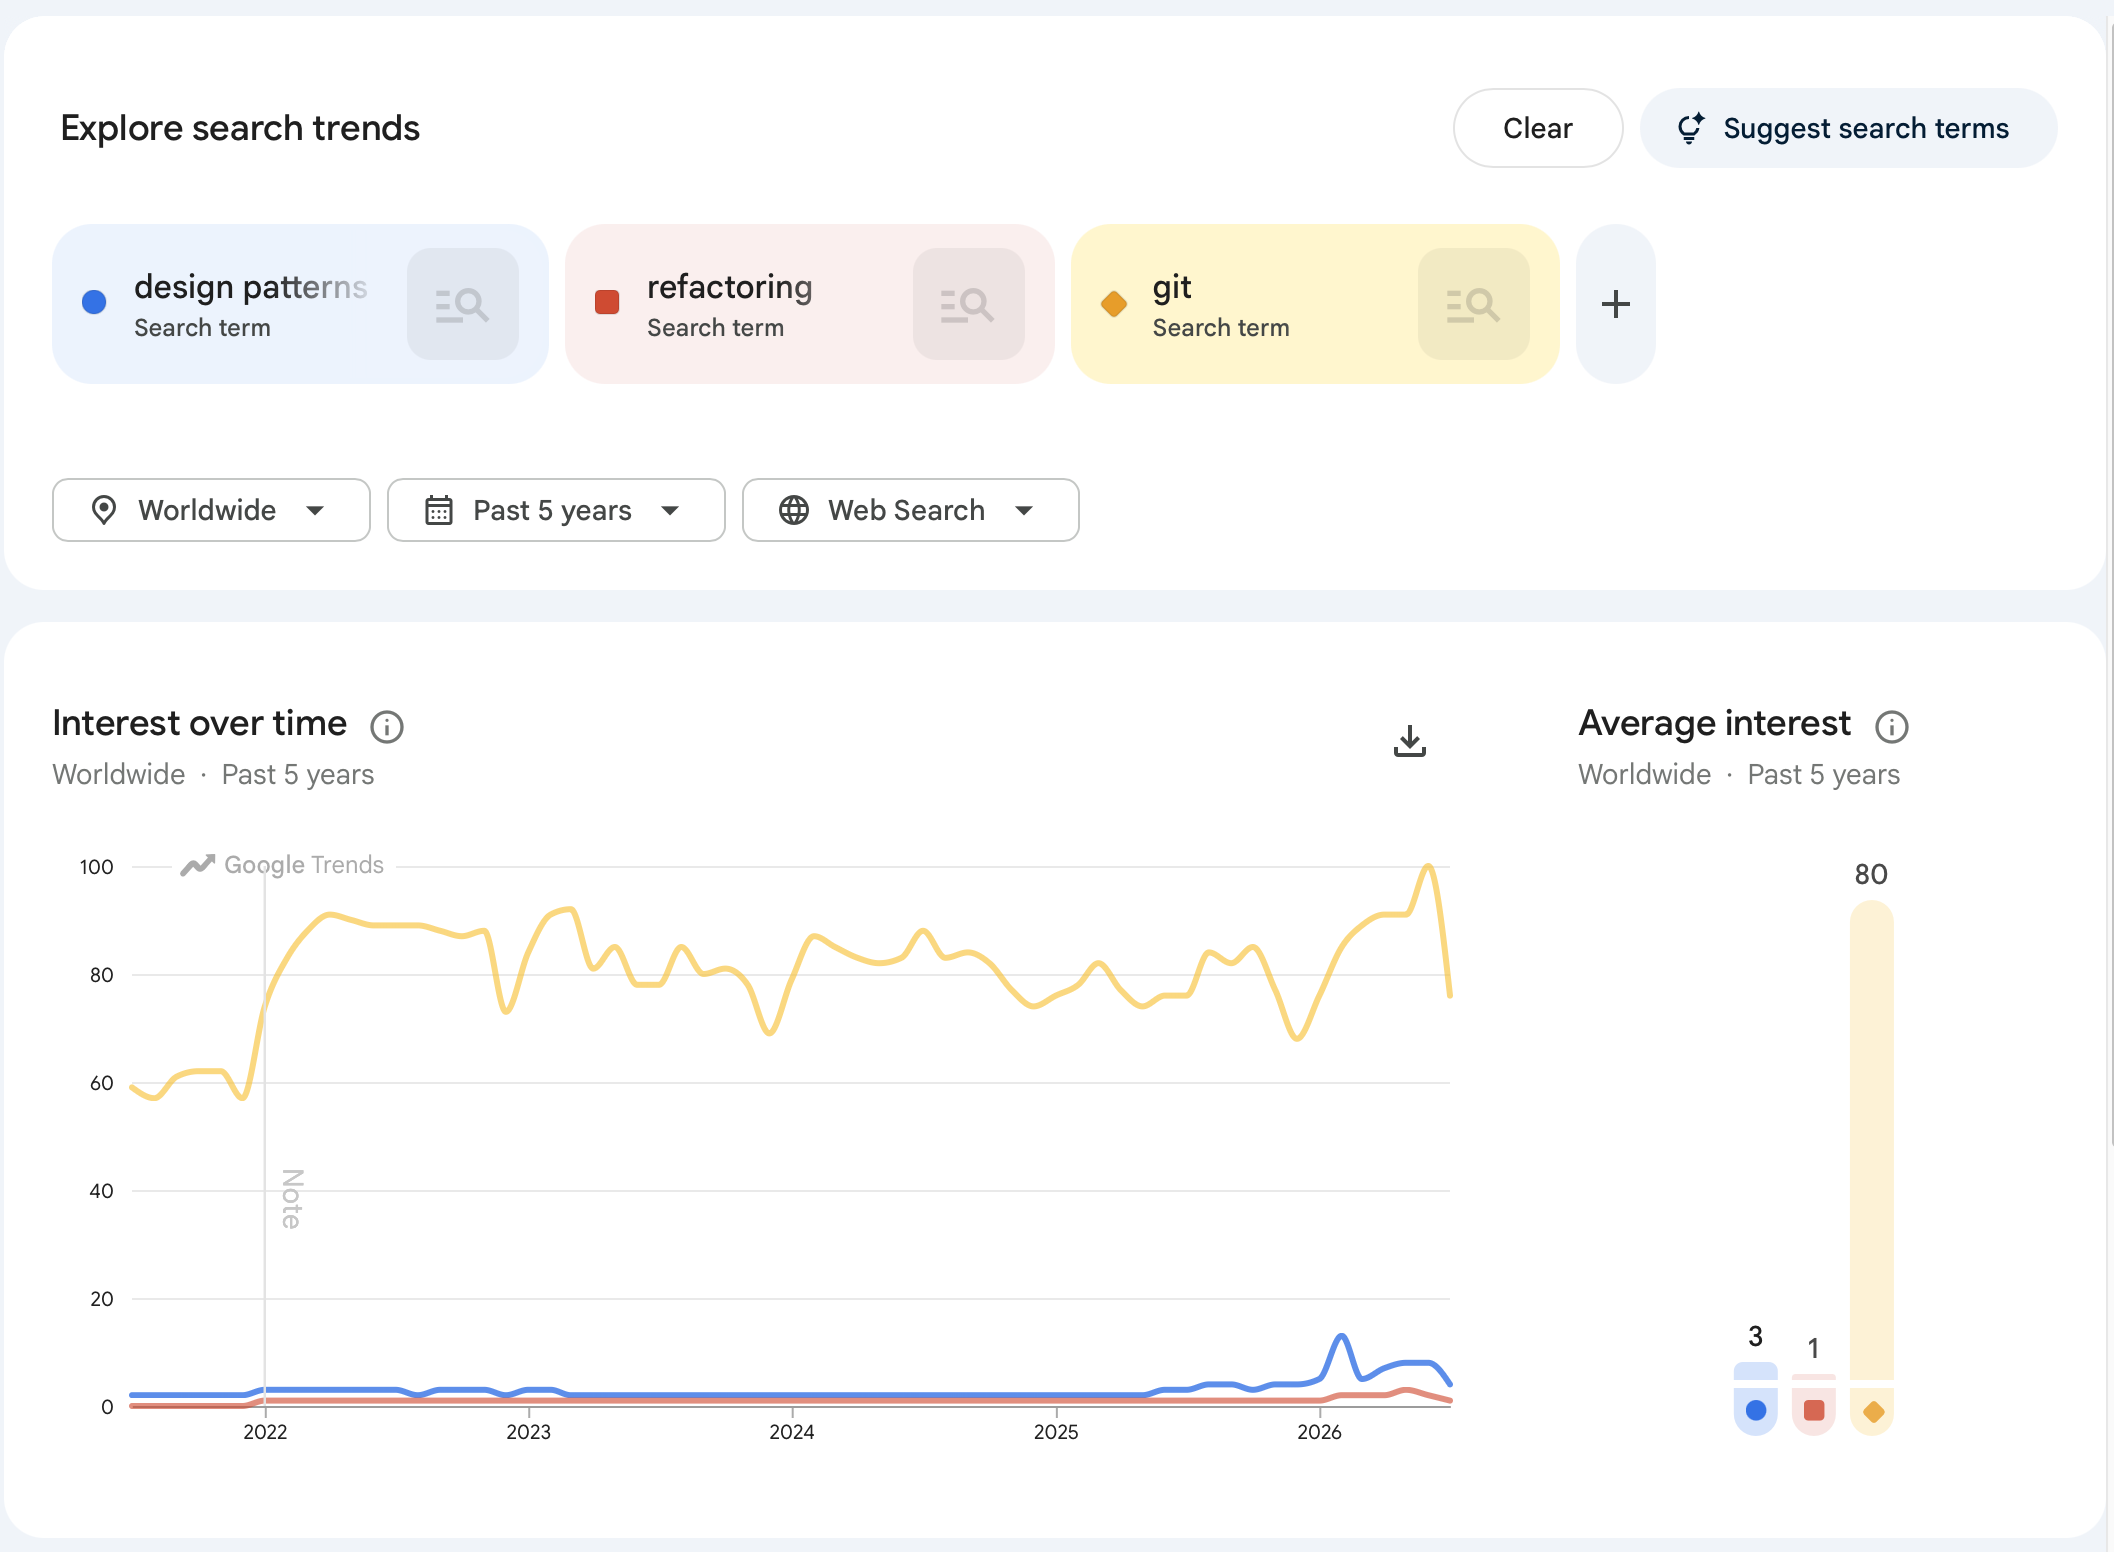2114x1552 pixels.
Task: Click the sparkle icon on Suggest search terms
Action: (1691, 128)
